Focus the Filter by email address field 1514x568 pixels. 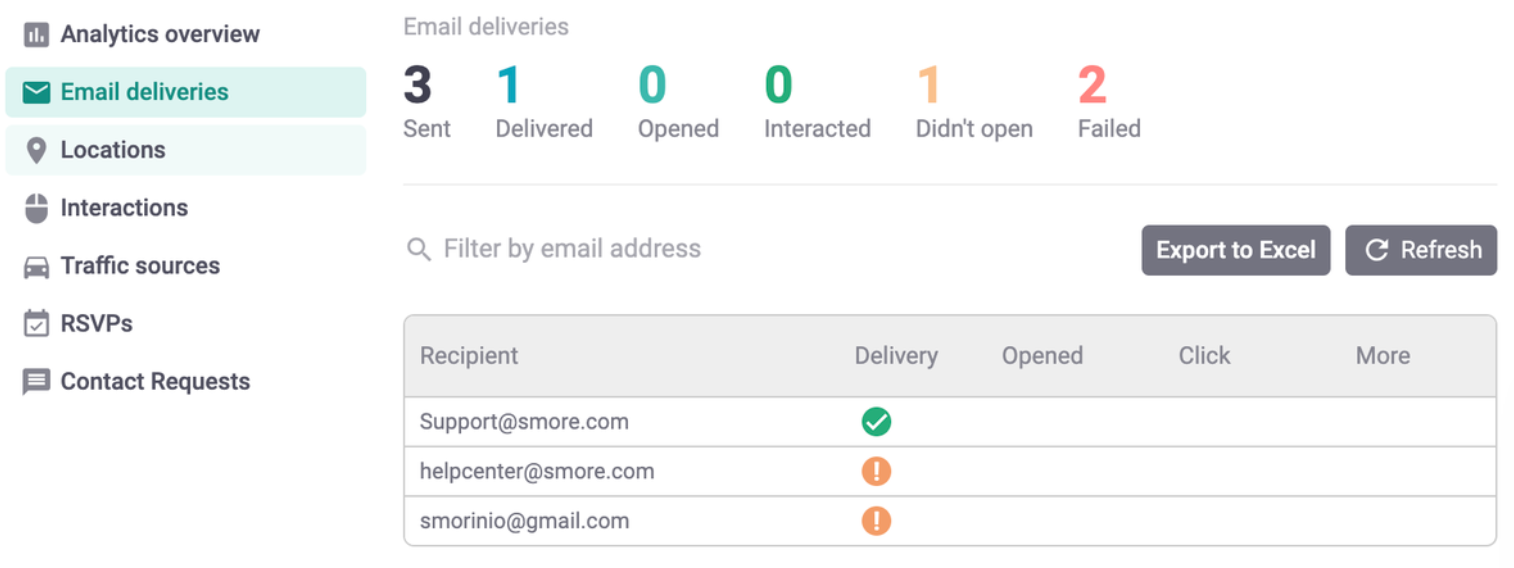[x=572, y=249]
